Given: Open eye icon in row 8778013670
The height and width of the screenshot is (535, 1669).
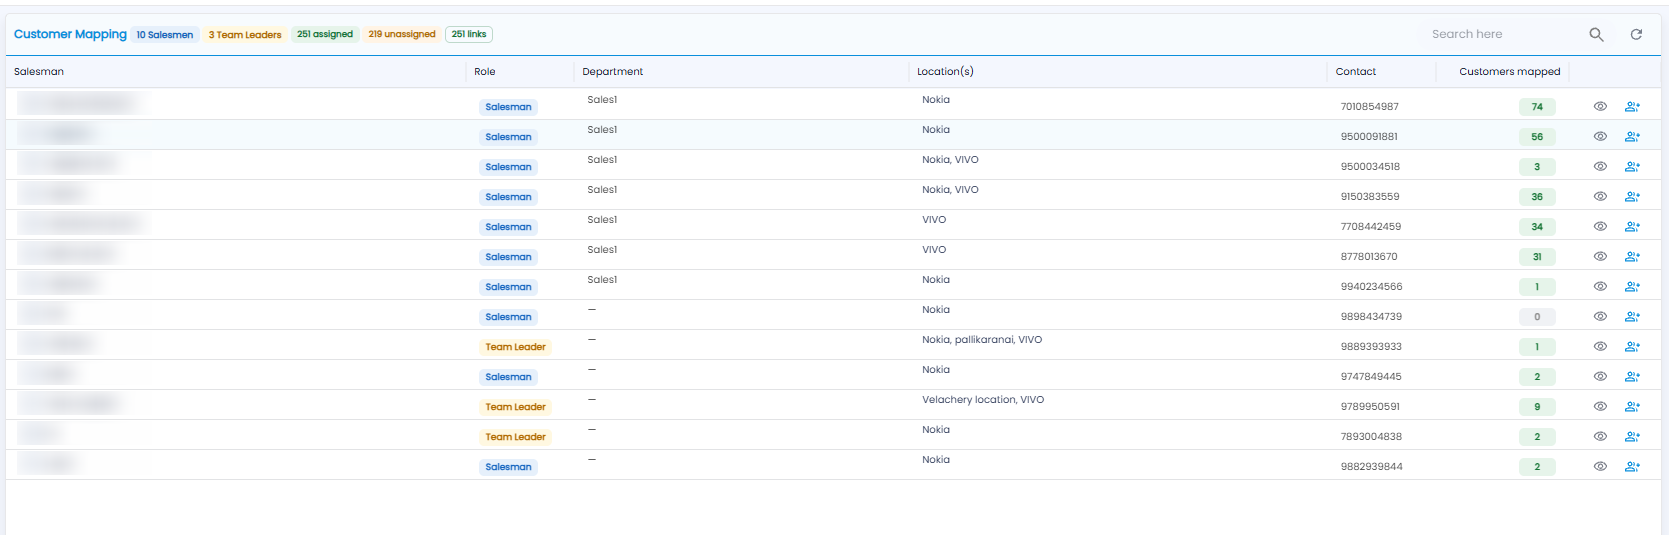Looking at the screenshot, I should [1600, 256].
